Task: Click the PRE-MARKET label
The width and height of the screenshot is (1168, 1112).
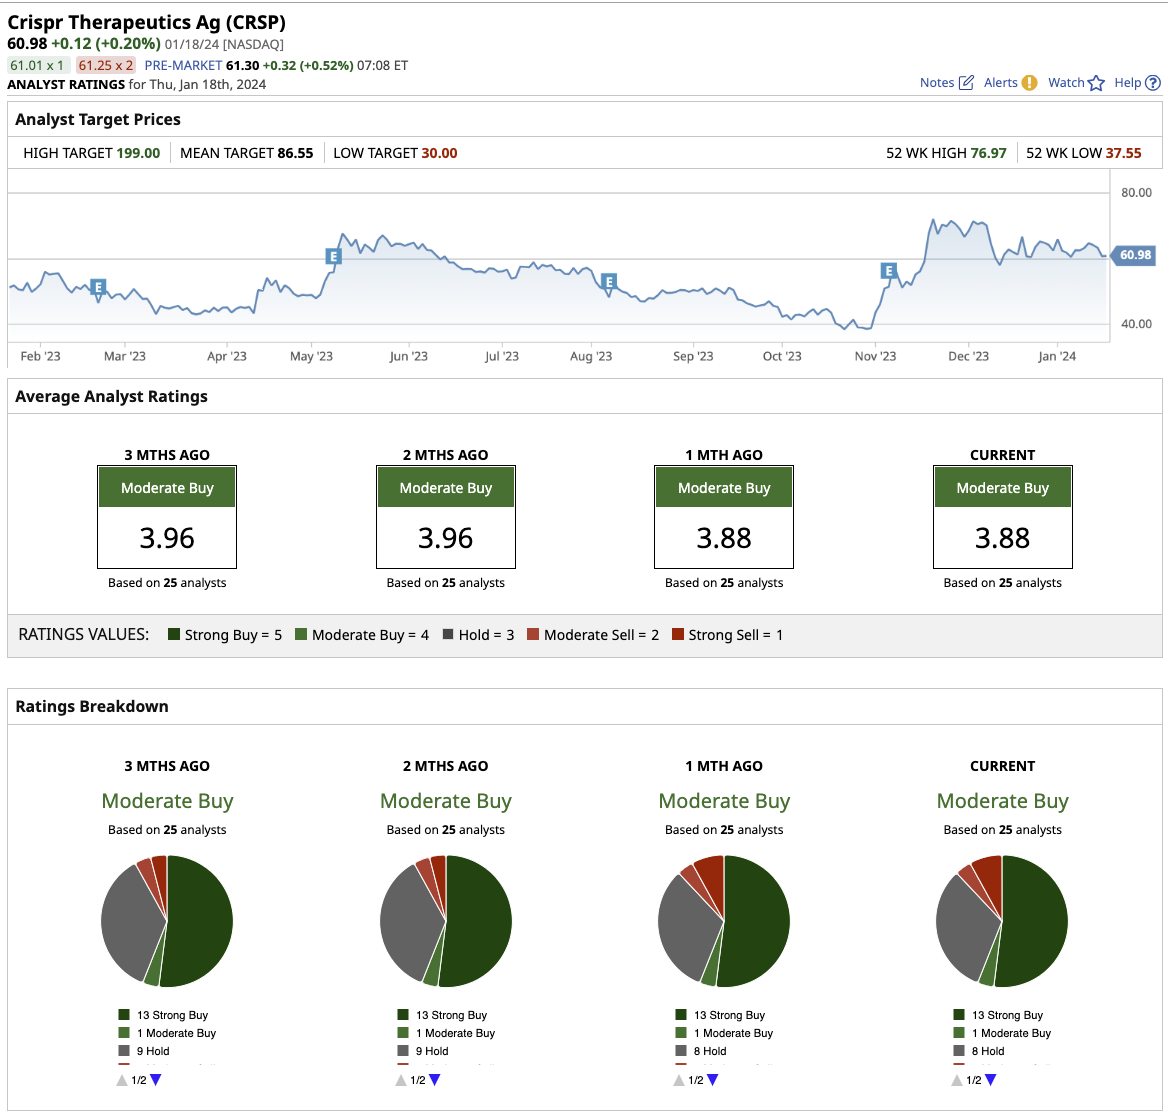Action: coord(183,66)
